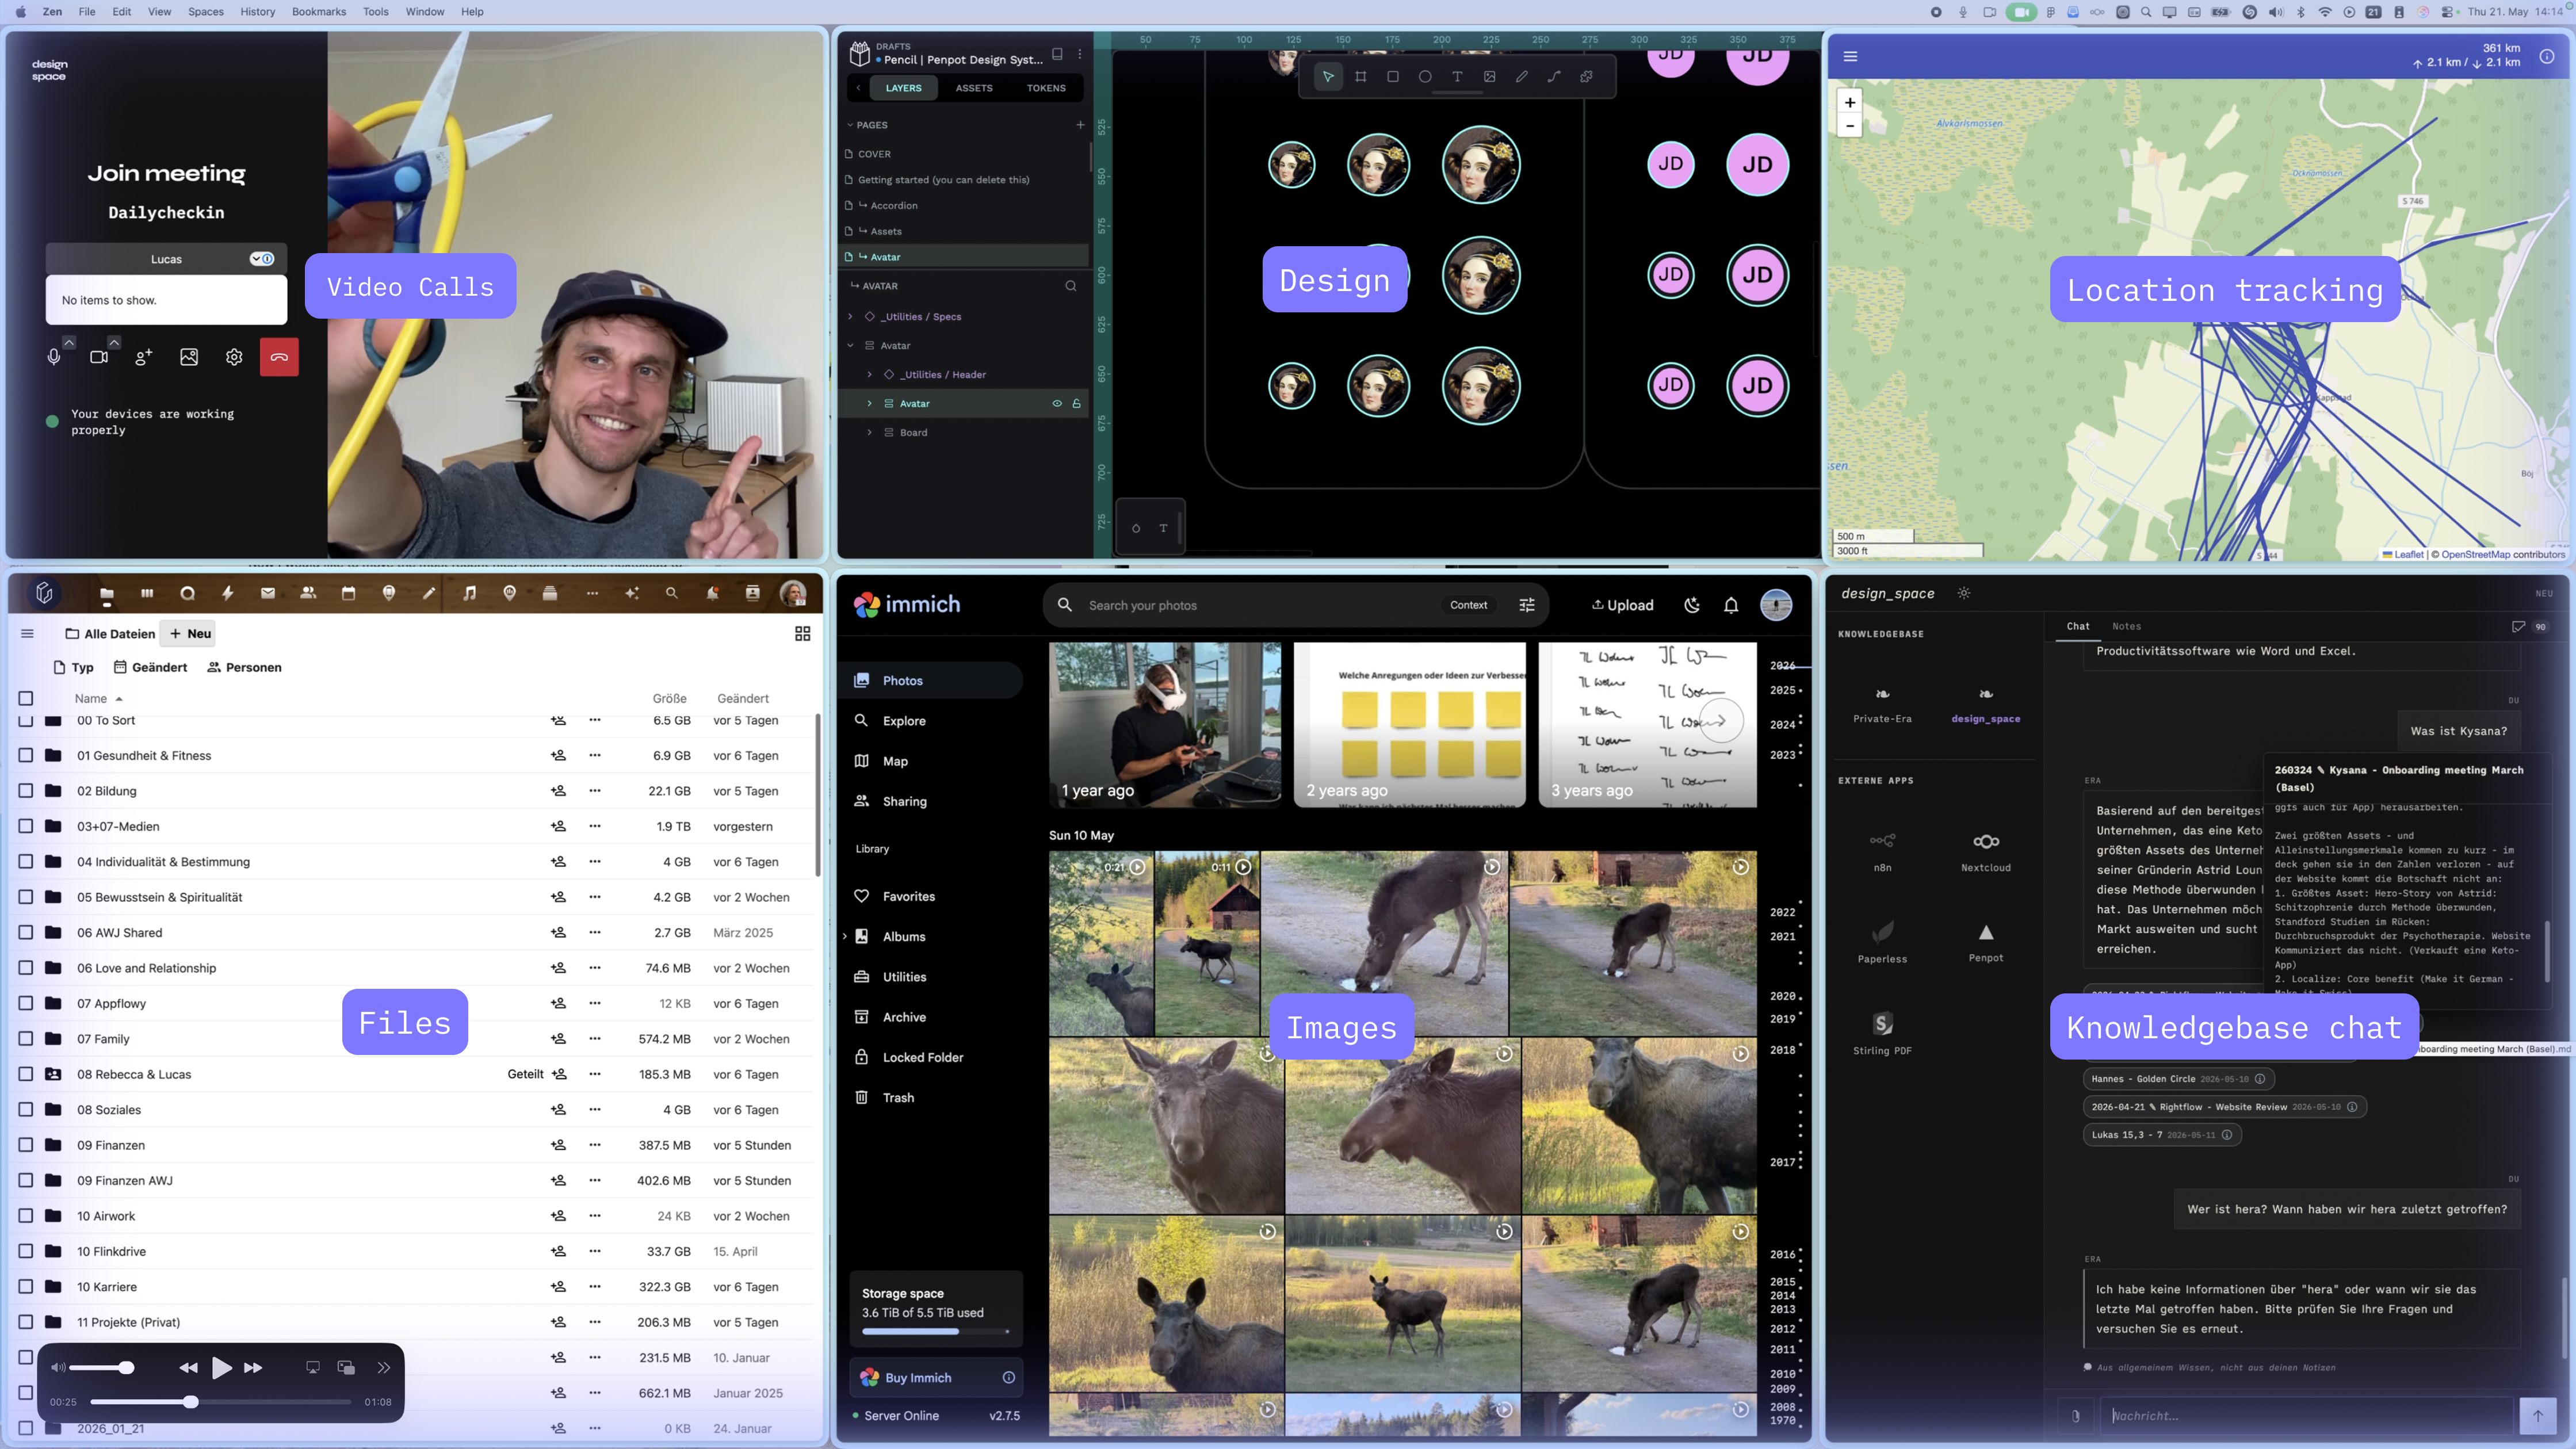Viewport: 2576px width, 1449px height.
Task: Adjust the media player volume slider
Action: coord(100,1367)
